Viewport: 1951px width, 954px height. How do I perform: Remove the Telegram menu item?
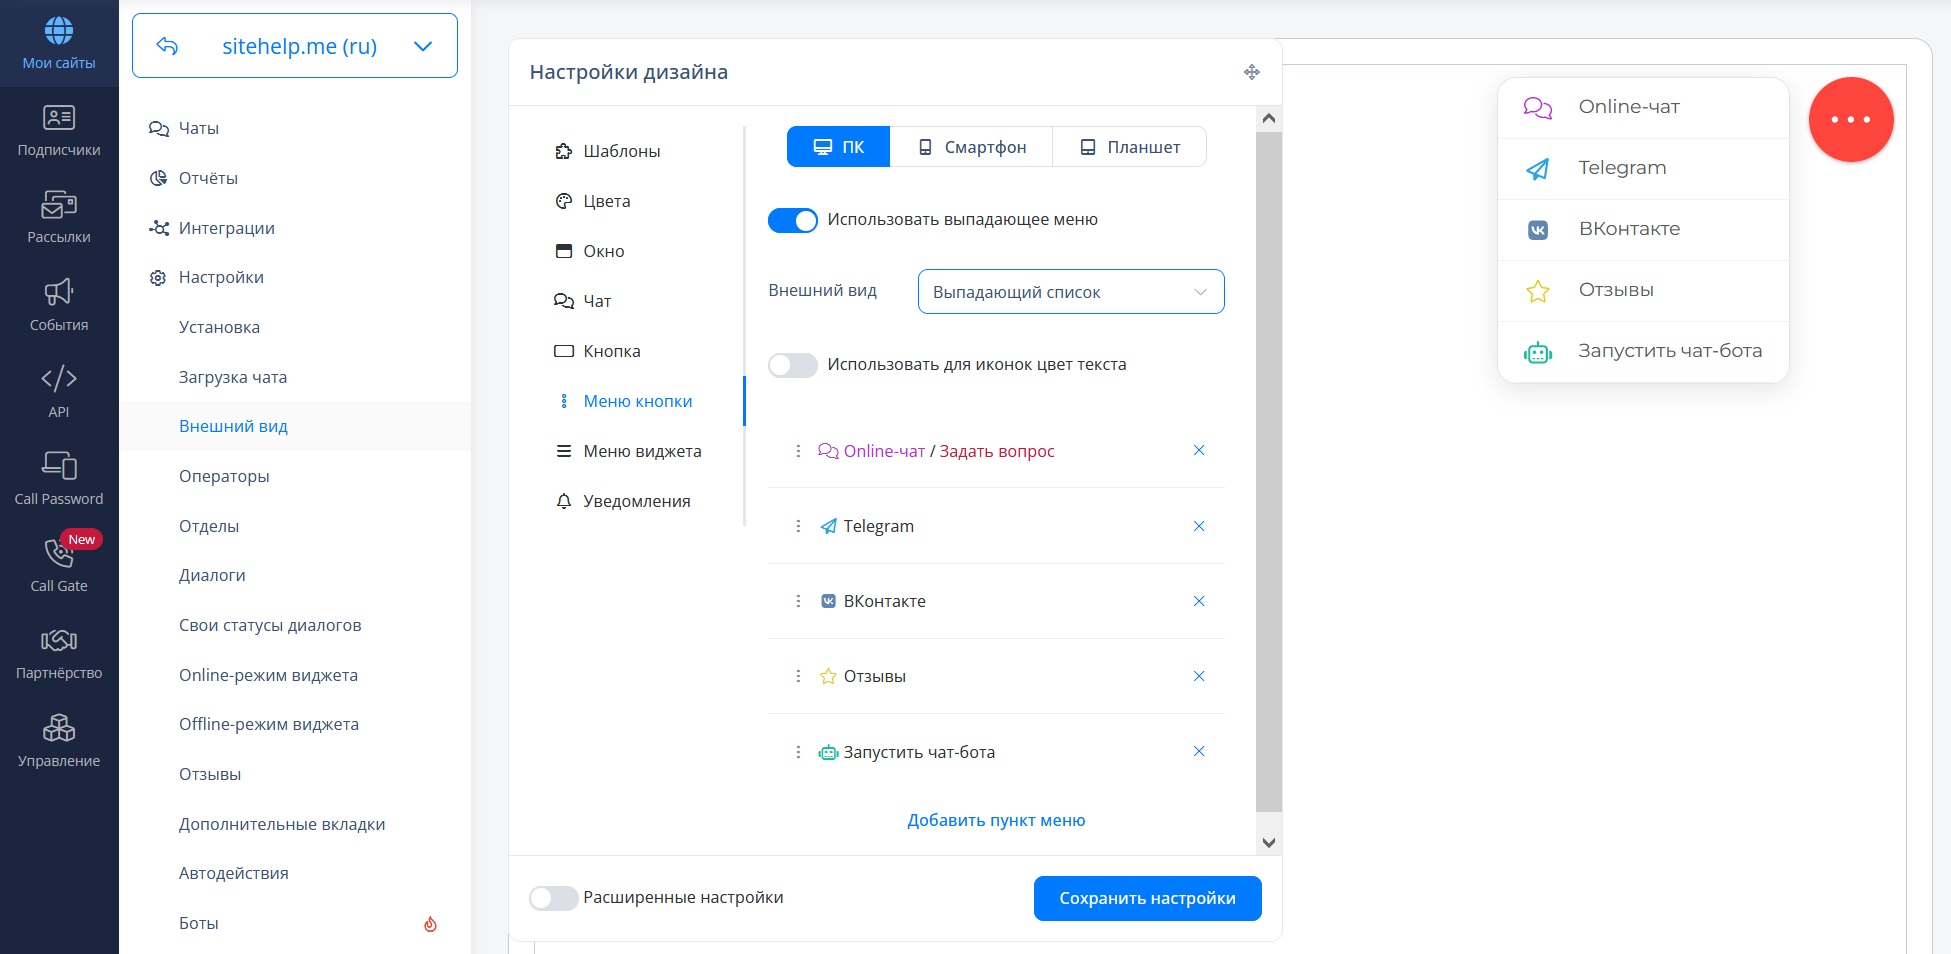coord(1198,526)
